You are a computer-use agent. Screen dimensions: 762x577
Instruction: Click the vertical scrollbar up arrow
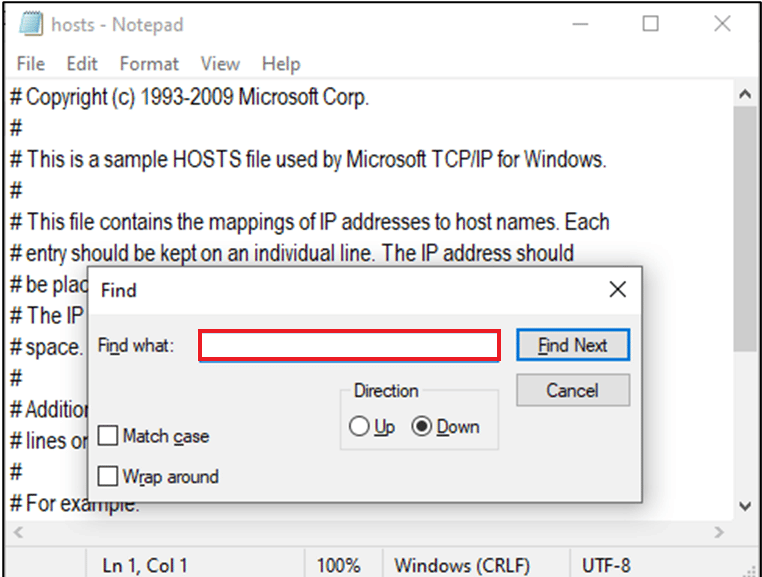pyautogui.click(x=745, y=94)
